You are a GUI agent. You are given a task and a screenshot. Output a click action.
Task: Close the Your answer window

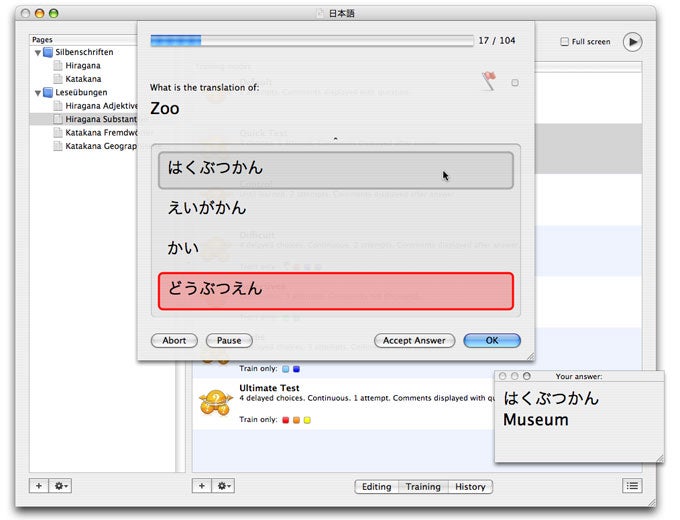click(502, 376)
